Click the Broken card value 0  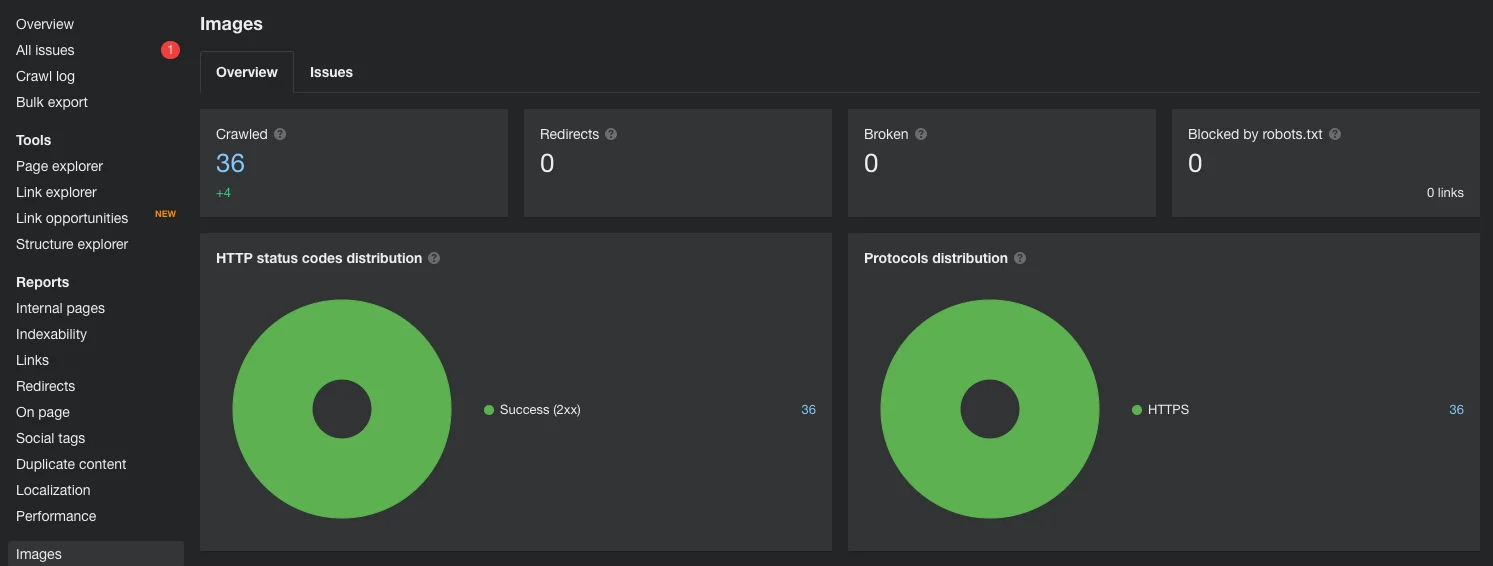[x=871, y=163]
